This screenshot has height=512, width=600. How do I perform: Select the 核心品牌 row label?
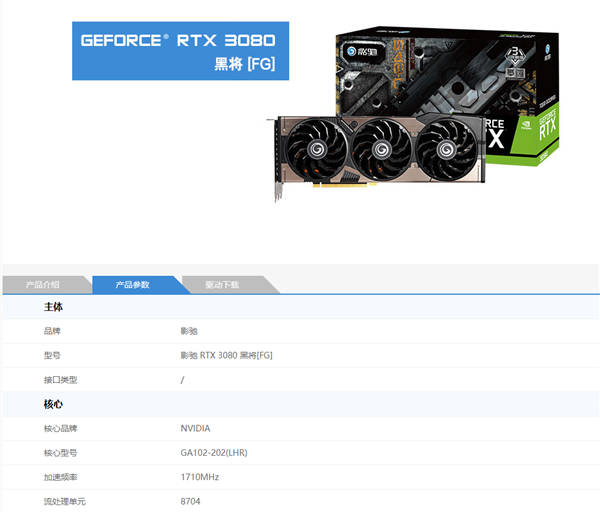pyautogui.click(x=60, y=429)
